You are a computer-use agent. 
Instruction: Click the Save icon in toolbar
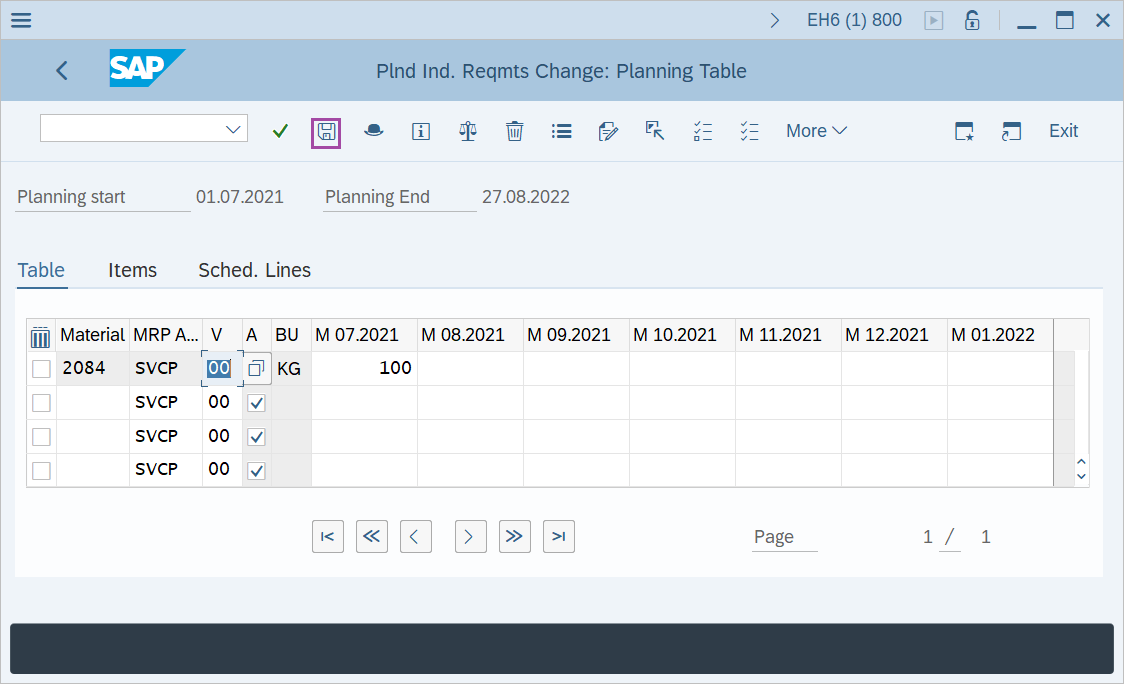tap(326, 131)
